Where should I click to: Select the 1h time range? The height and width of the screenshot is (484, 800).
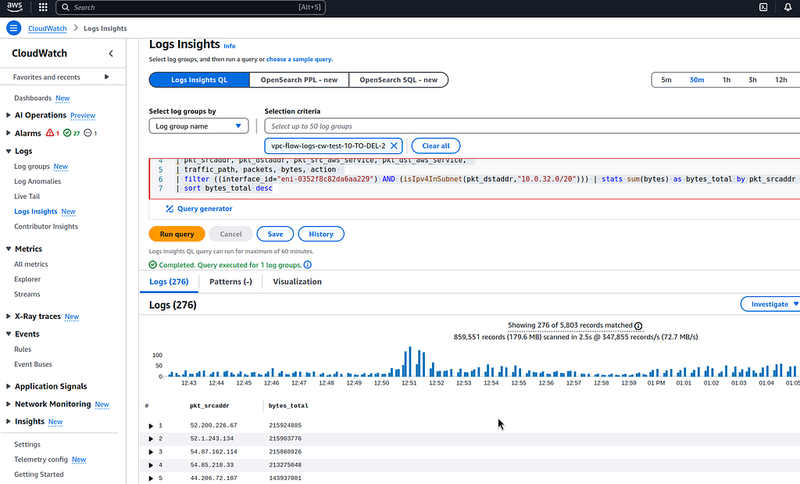(727, 80)
